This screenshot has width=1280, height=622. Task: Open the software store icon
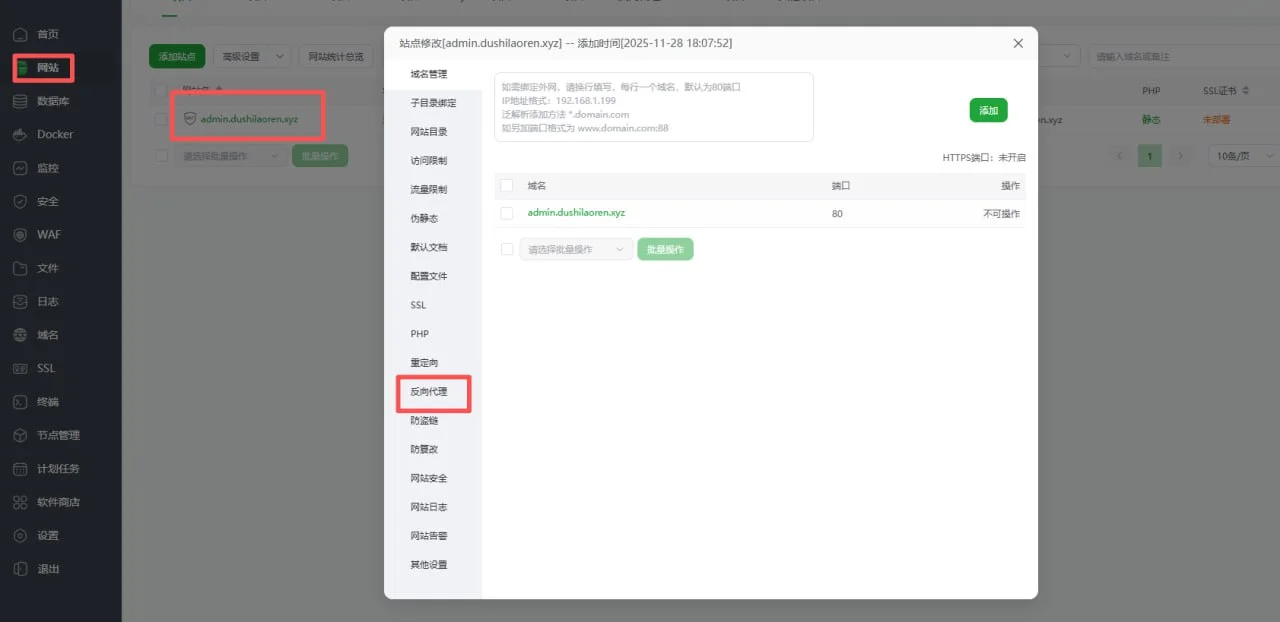click(x=20, y=502)
